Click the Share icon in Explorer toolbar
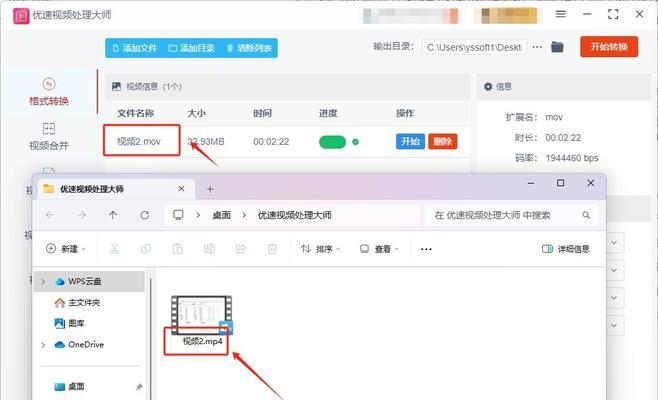658x400 pixels. (241, 249)
